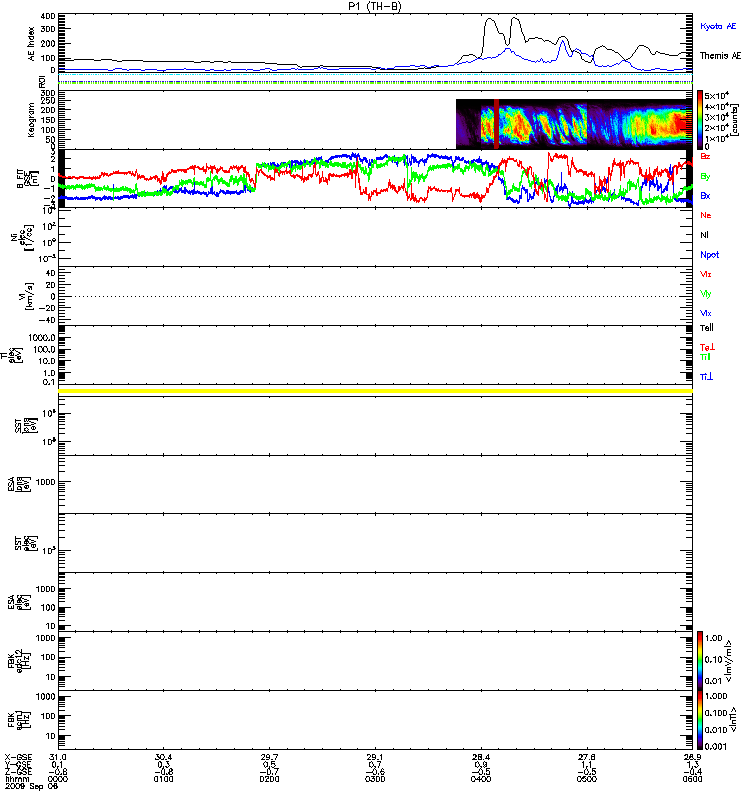Click the keogram counts color bar
The image size is (750, 800).
point(700,120)
